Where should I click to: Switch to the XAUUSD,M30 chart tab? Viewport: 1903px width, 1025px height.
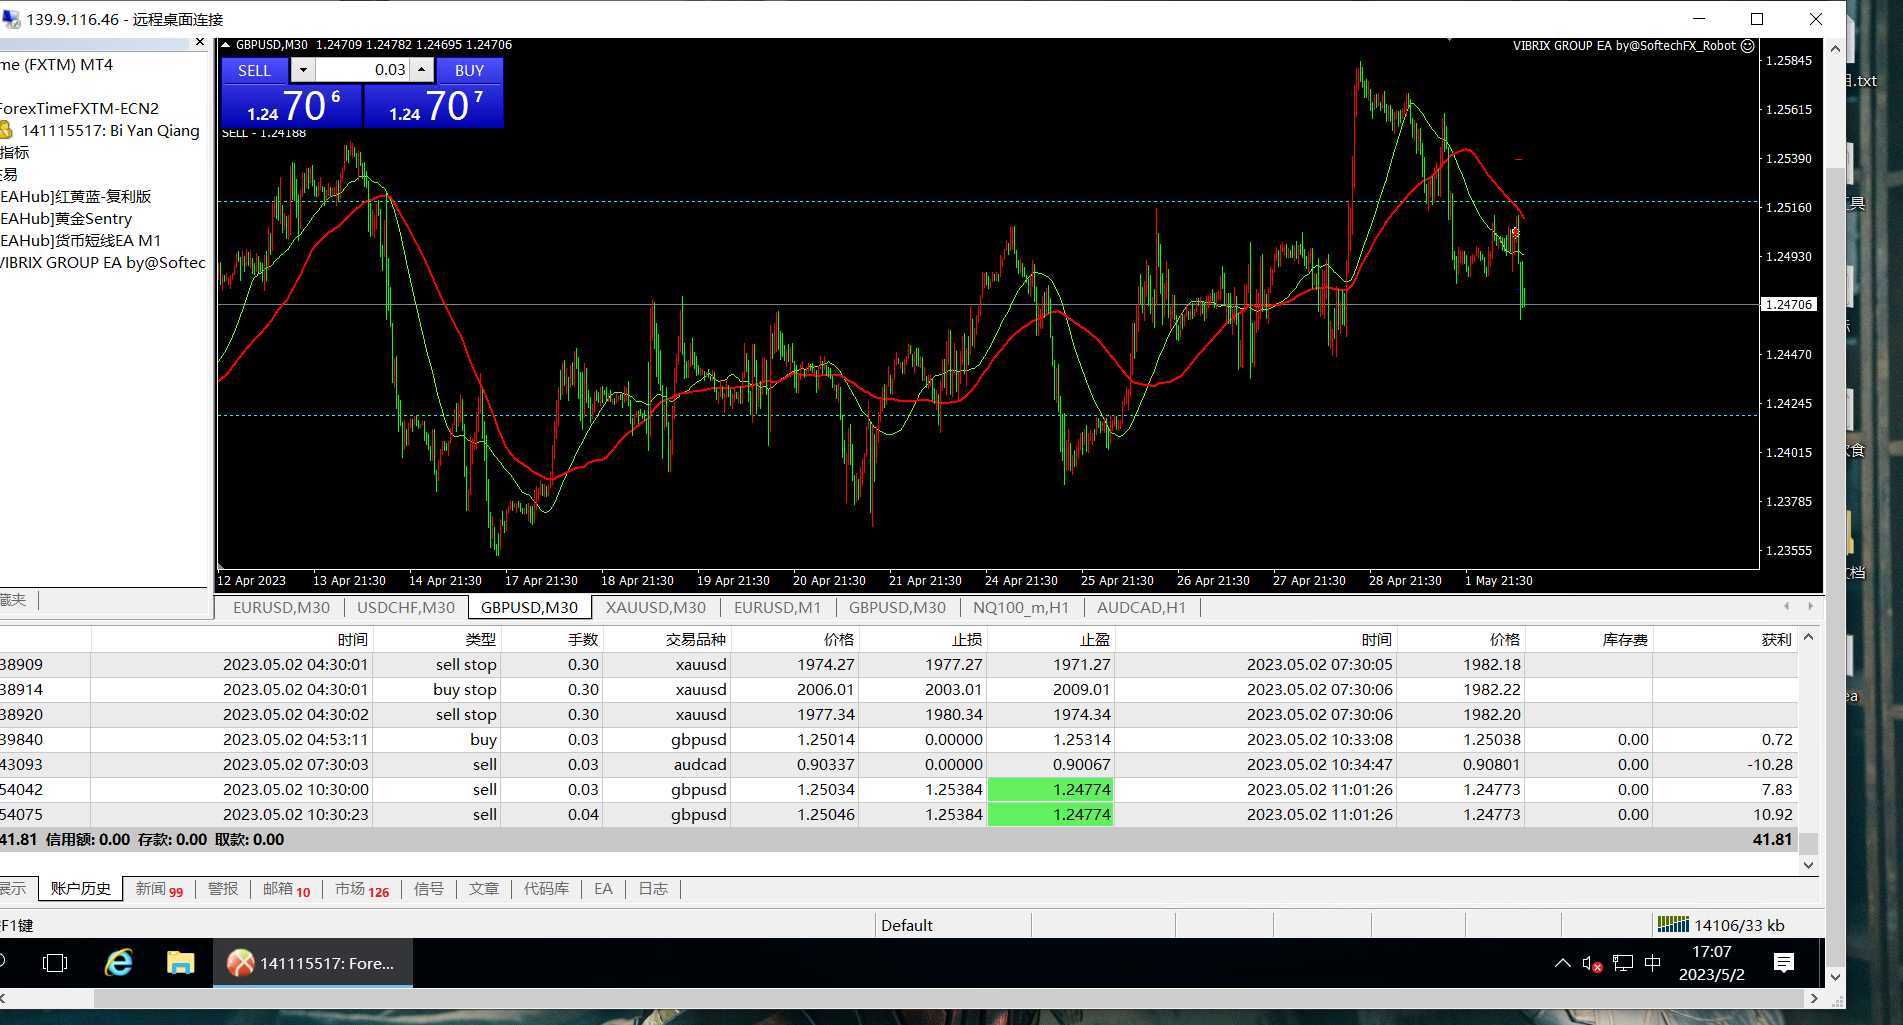click(x=656, y=607)
